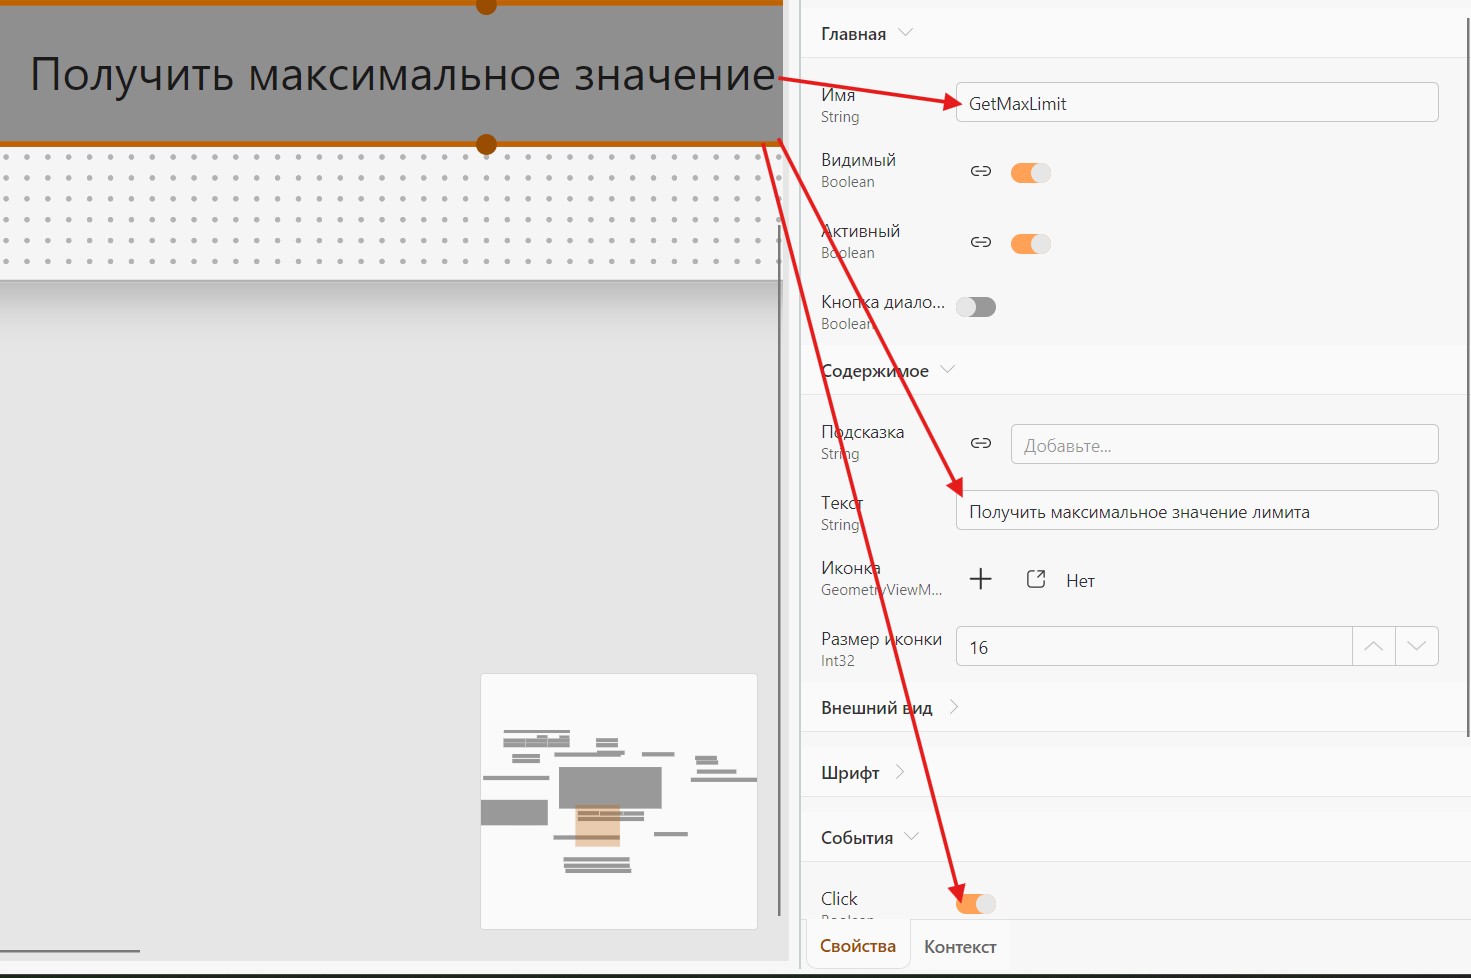Switch to the Контекст tab
This screenshot has height=978, width=1471.
click(960, 947)
